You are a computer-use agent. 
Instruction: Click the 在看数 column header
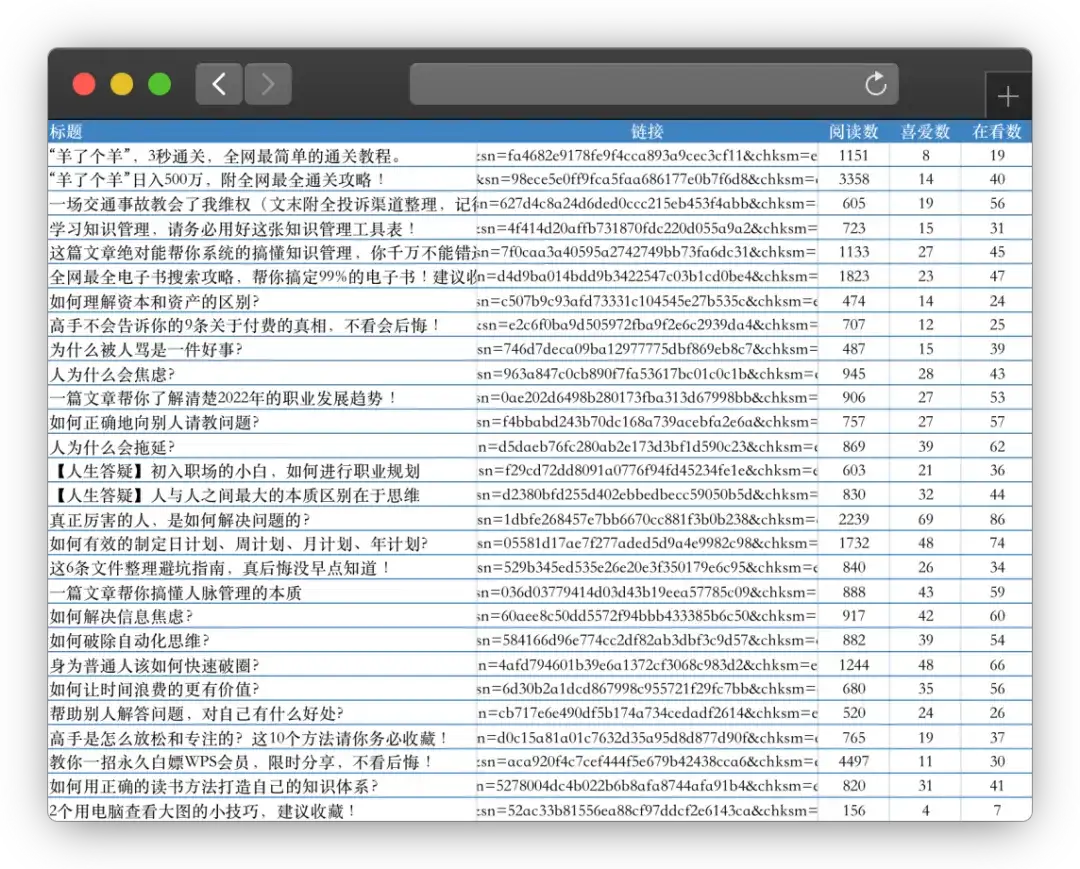(x=997, y=132)
